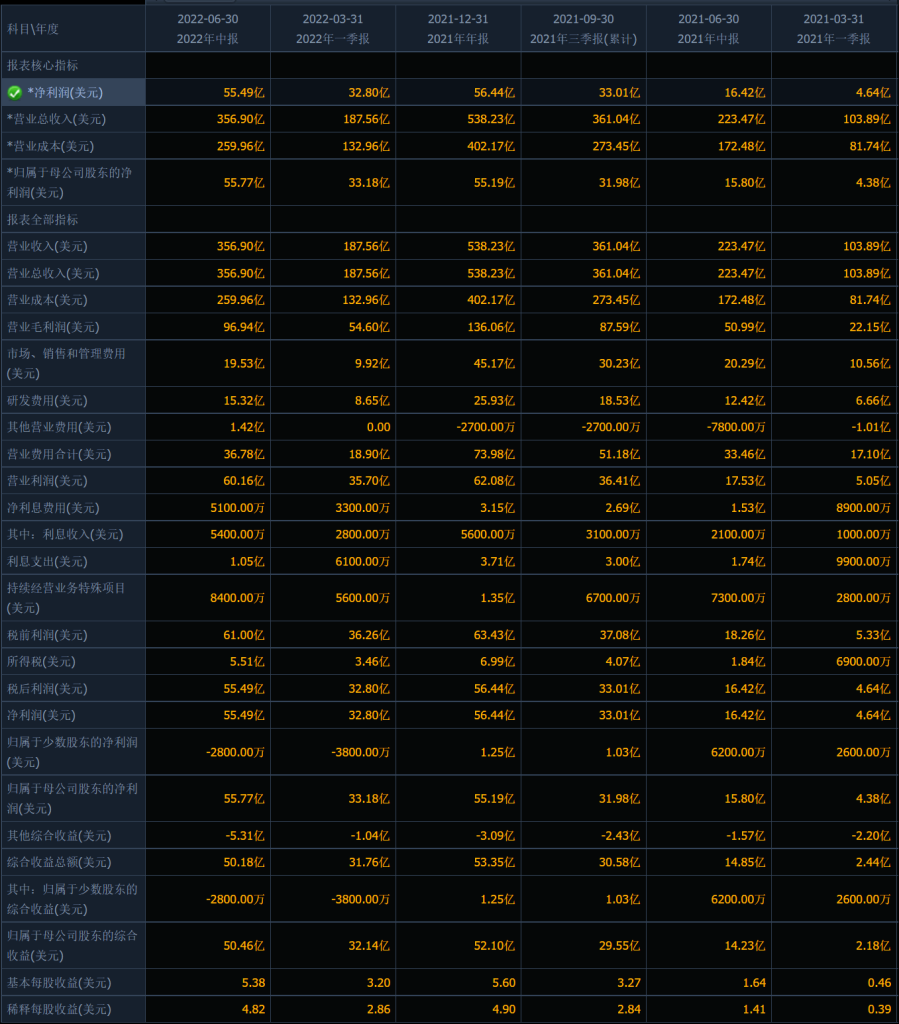This screenshot has width=899, height=1024.
Task: Select the 基本每股收益(美元) row label
Action: pyautogui.click(x=59, y=983)
